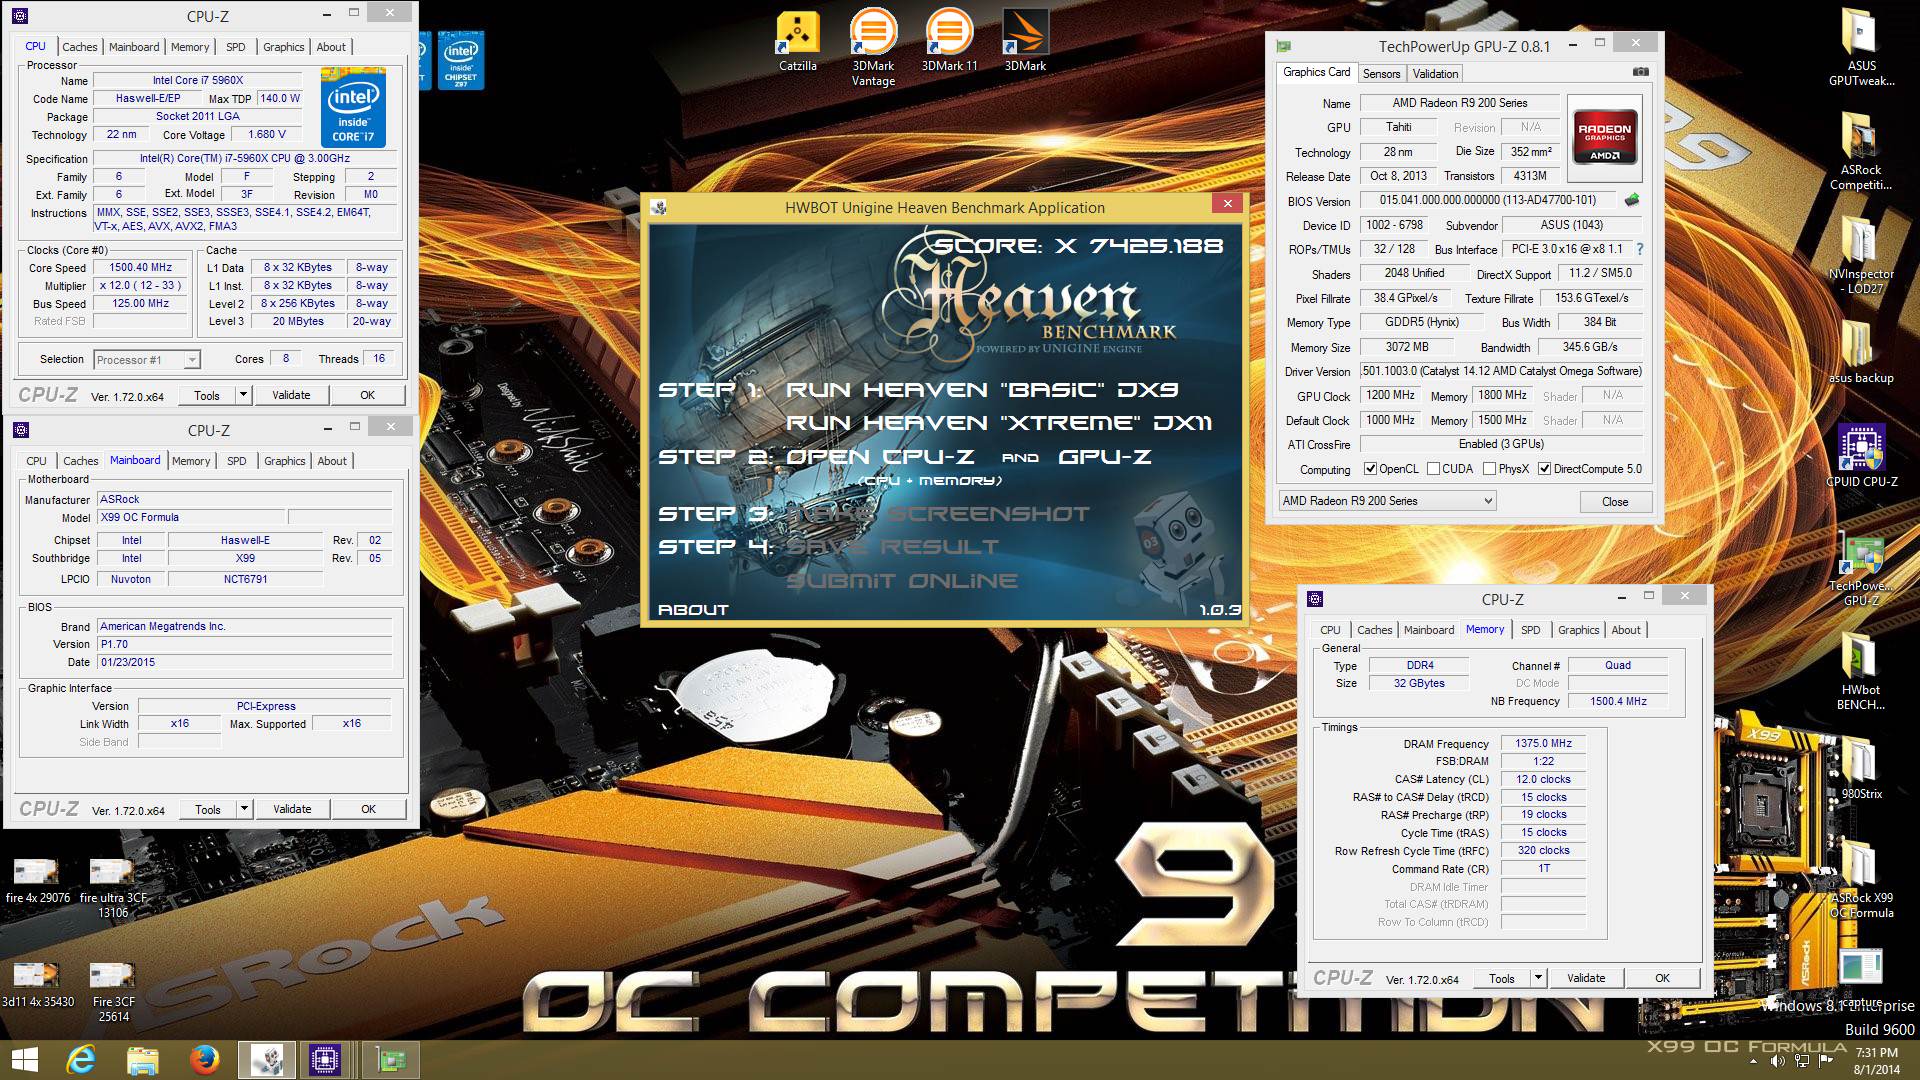Open File Explorer from the taskbar
Viewport: 1920px width, 1080px height.
point(142,1060)
